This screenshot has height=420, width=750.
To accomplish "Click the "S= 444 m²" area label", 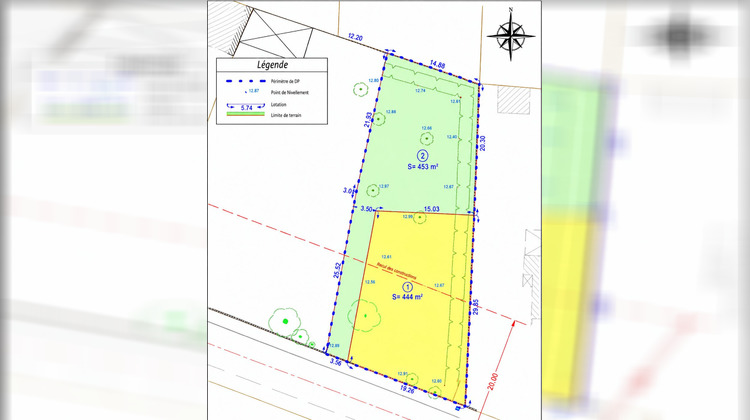I will click(407, 297).
